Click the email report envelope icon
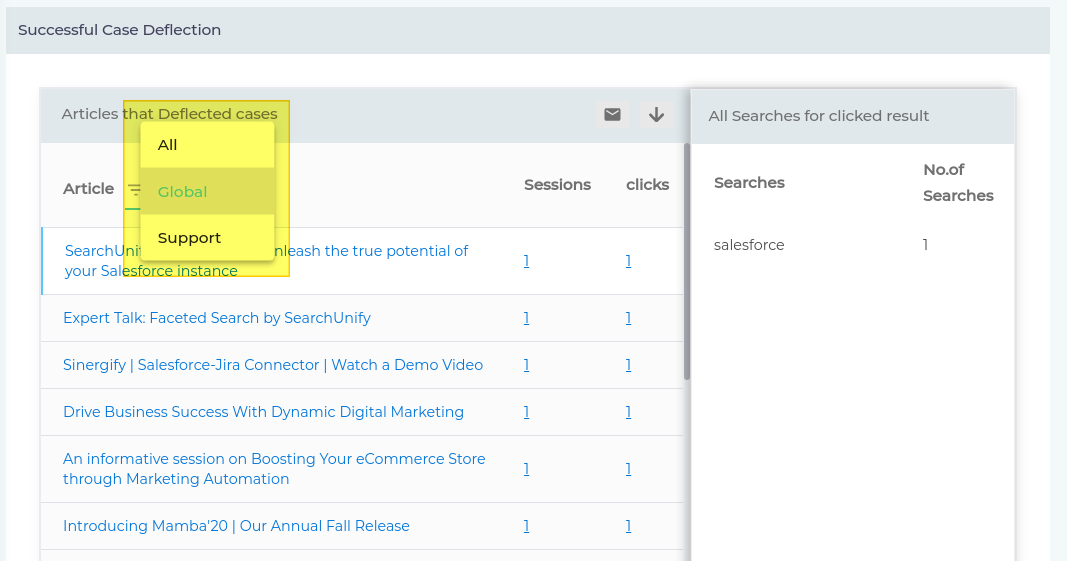The width and height of the screenshot is (1067, 561). [x=612, y=115]
